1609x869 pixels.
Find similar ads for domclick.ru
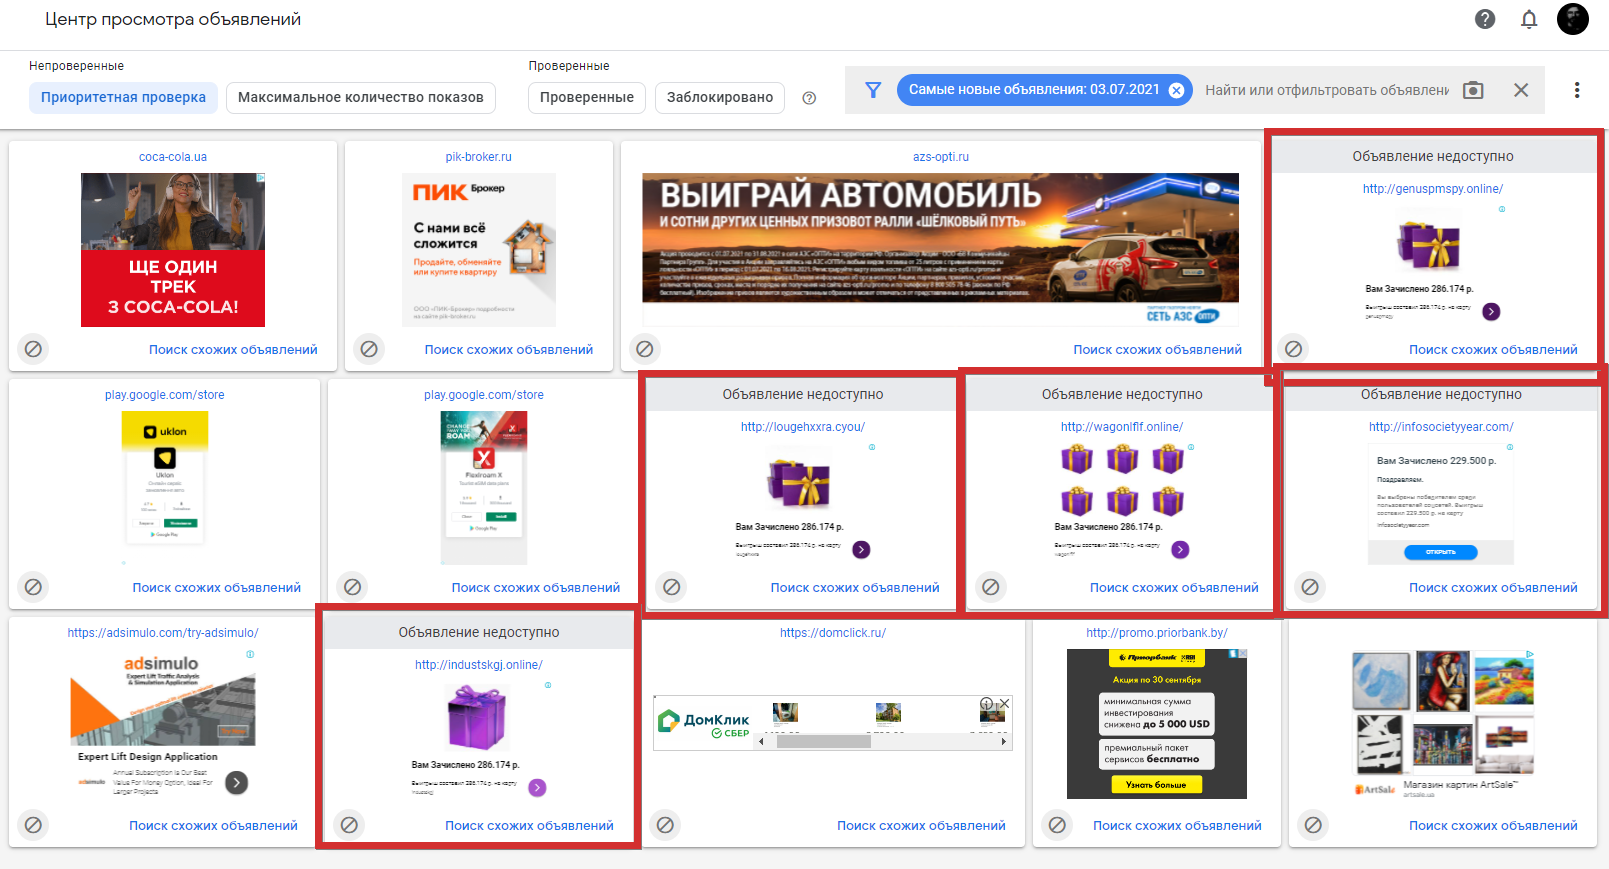921,826
